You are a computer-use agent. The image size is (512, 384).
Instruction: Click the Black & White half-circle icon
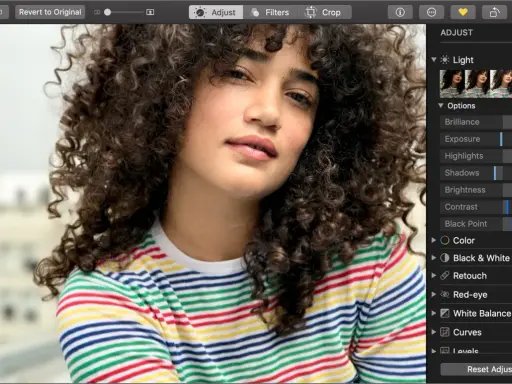tap(445, 258)
